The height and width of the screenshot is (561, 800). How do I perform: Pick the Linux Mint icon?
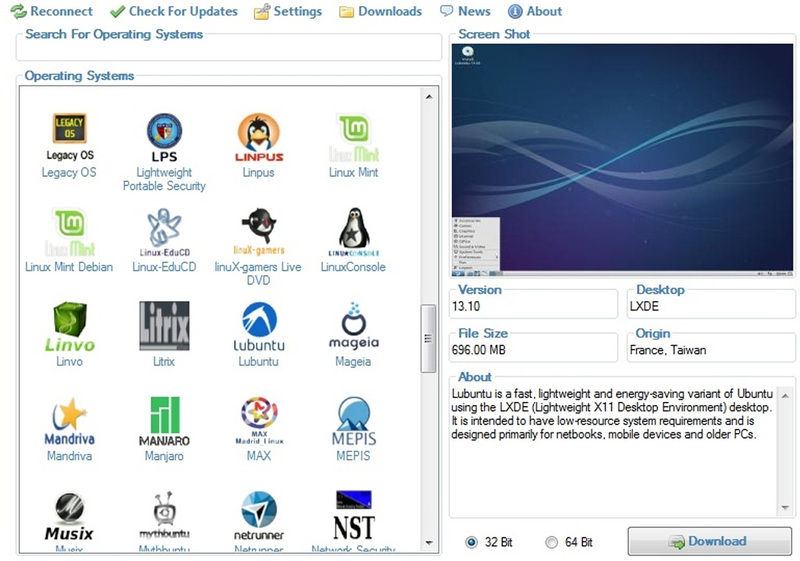[x=354, y=137]
